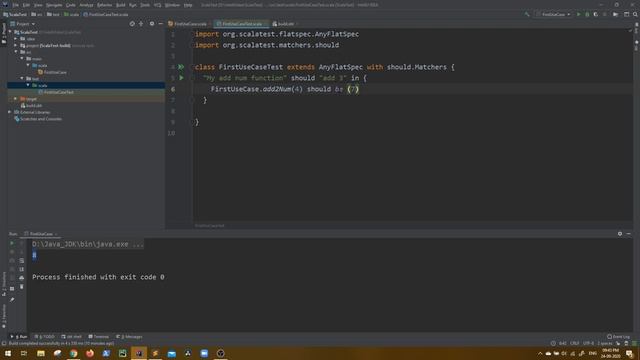Expand the .idea folder node
640x360 pixels.
coord(16,39)
